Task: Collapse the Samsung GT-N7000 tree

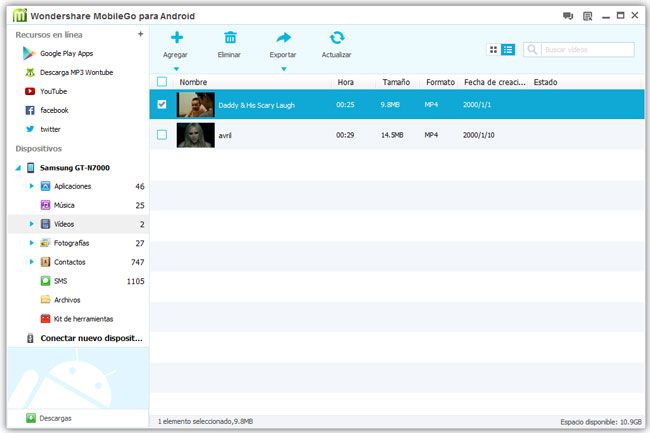Action: pos(18,168)
